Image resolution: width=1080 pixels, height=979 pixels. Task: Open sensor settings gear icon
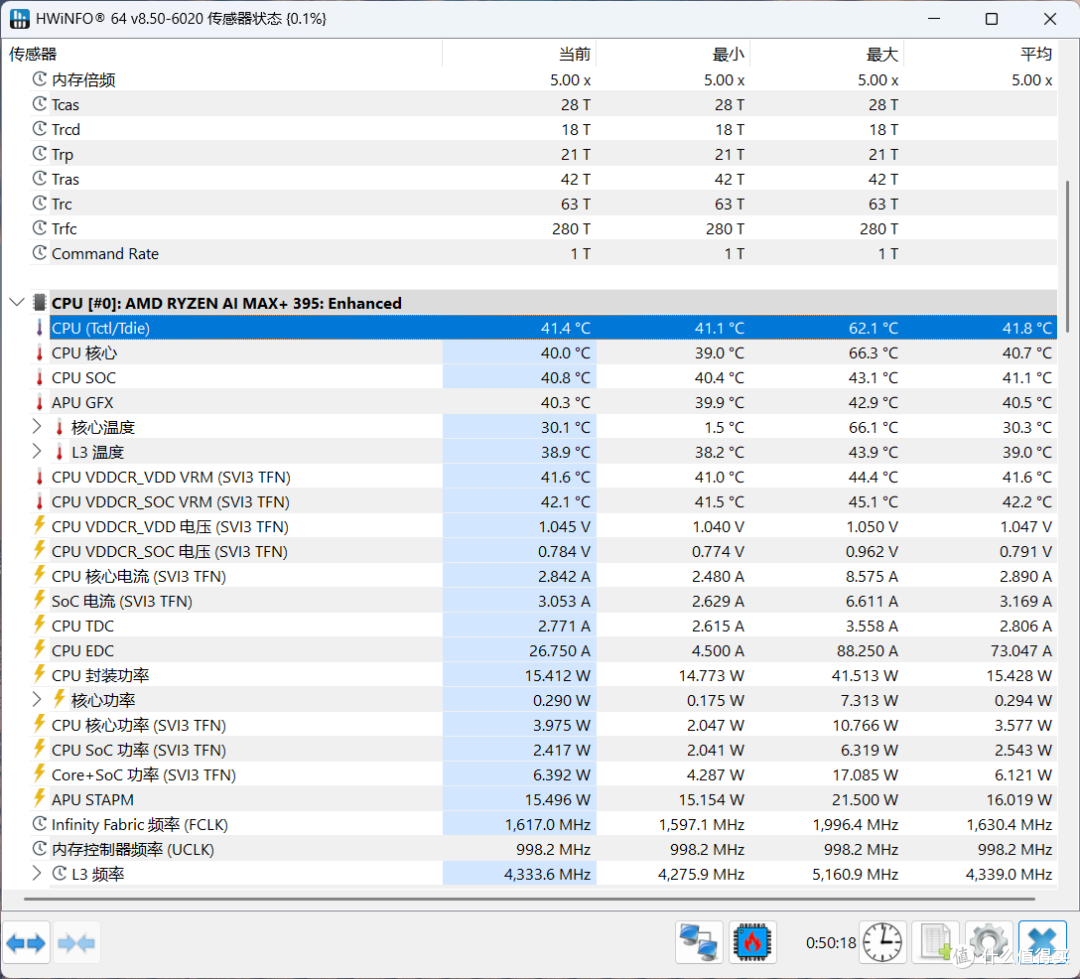988,942
